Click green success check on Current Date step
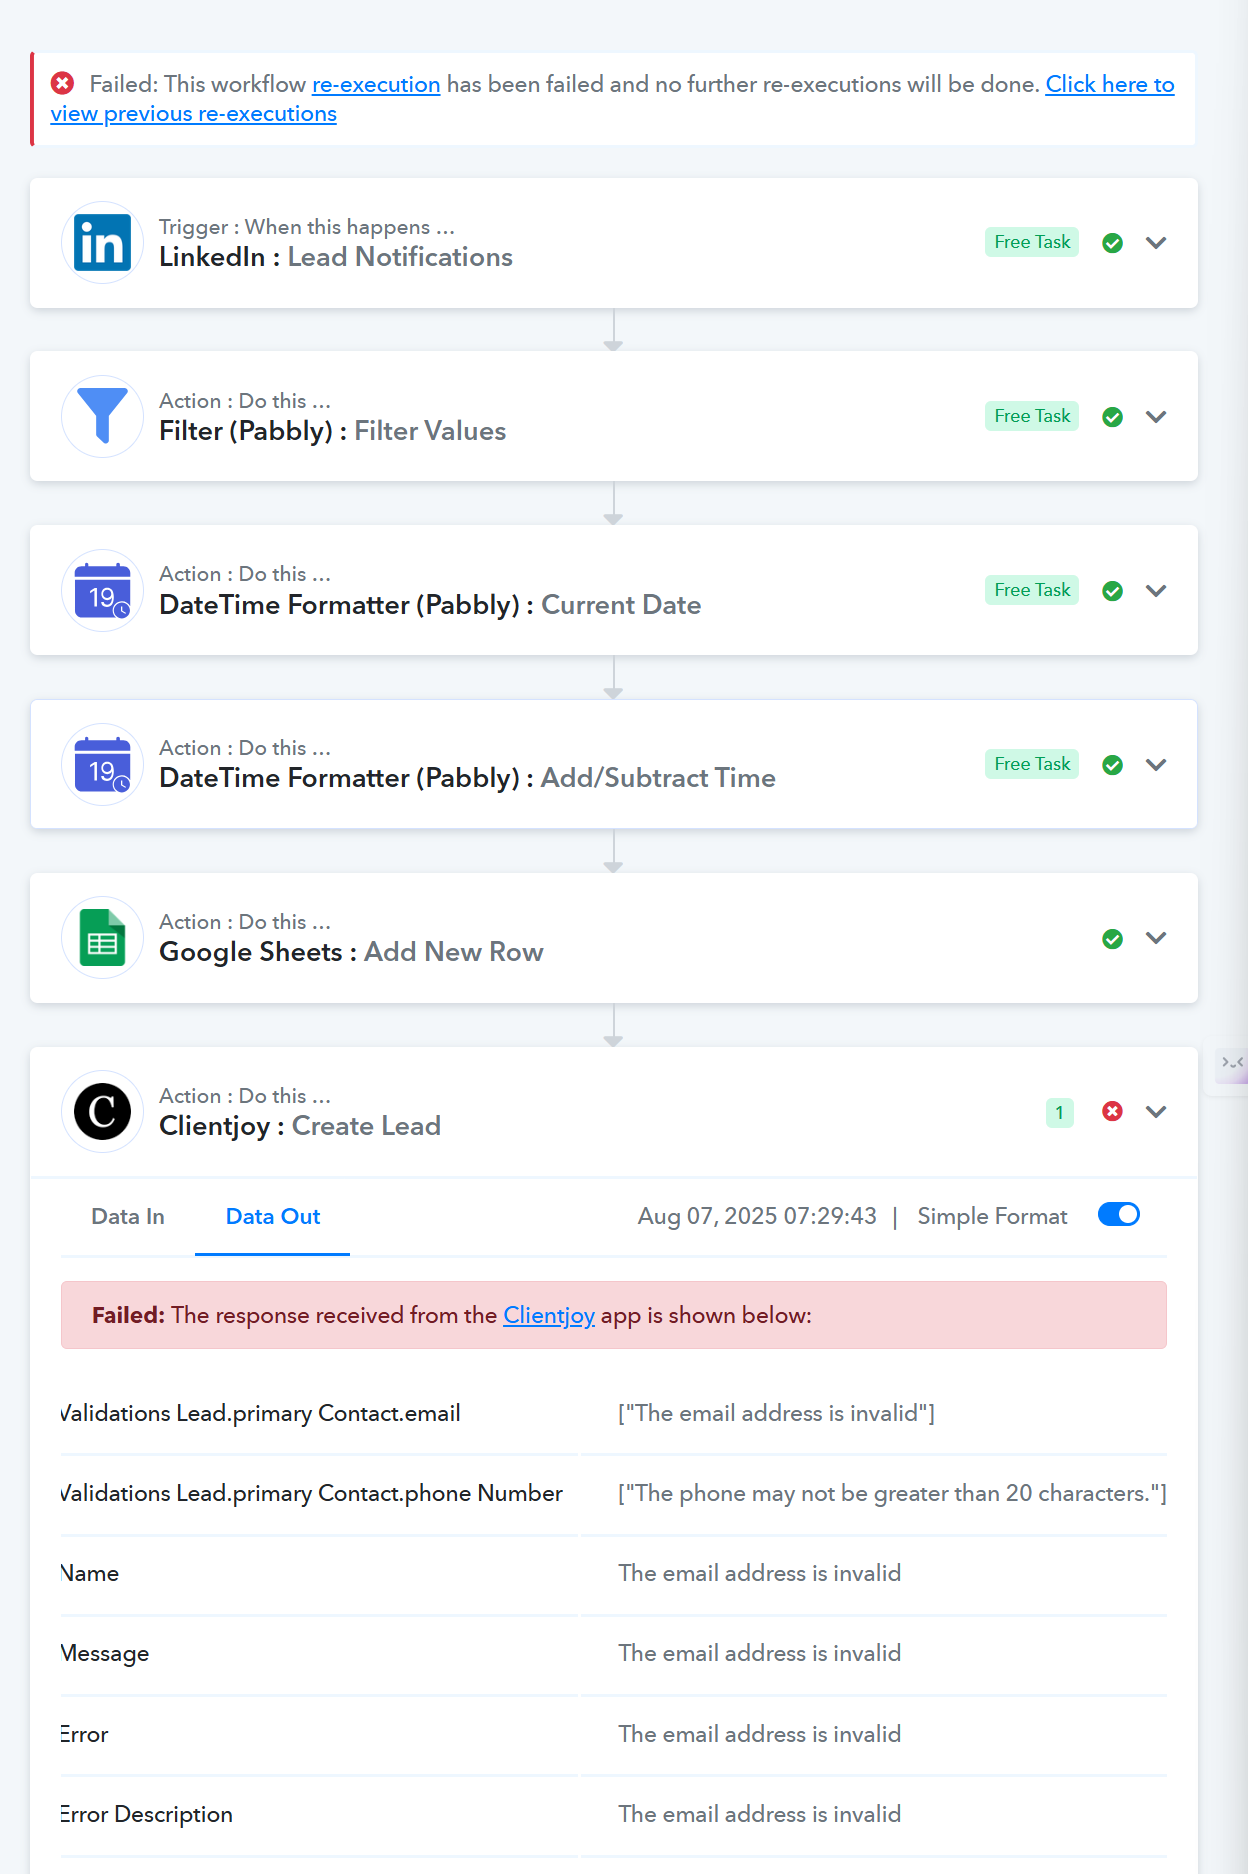Screen dimensions: 1248x1874 (x=1112, y=591)
